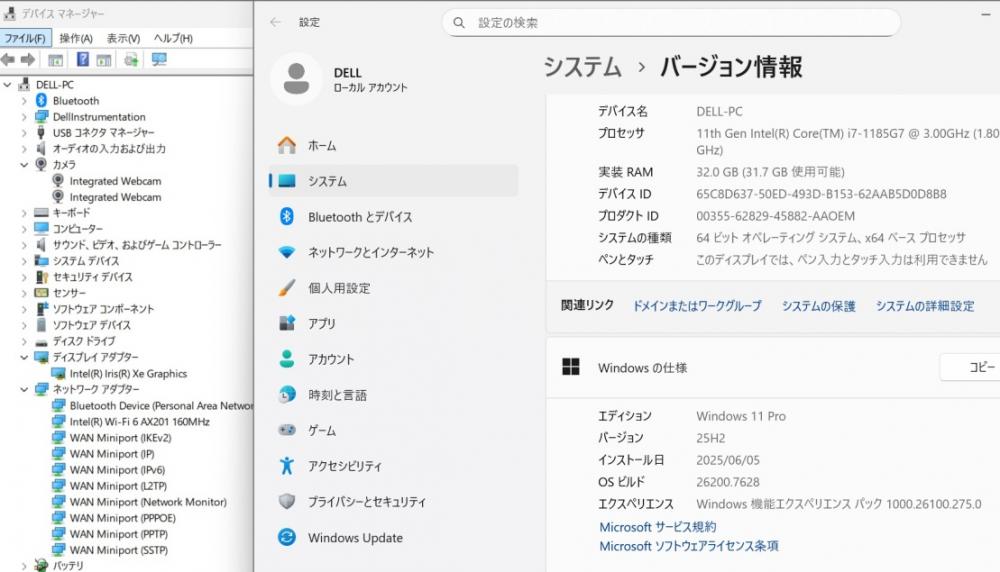This screenshot has height=572, width=1000.
Task: Click the Help icon in Device Manager toolbar
Action: pos(83,60)
